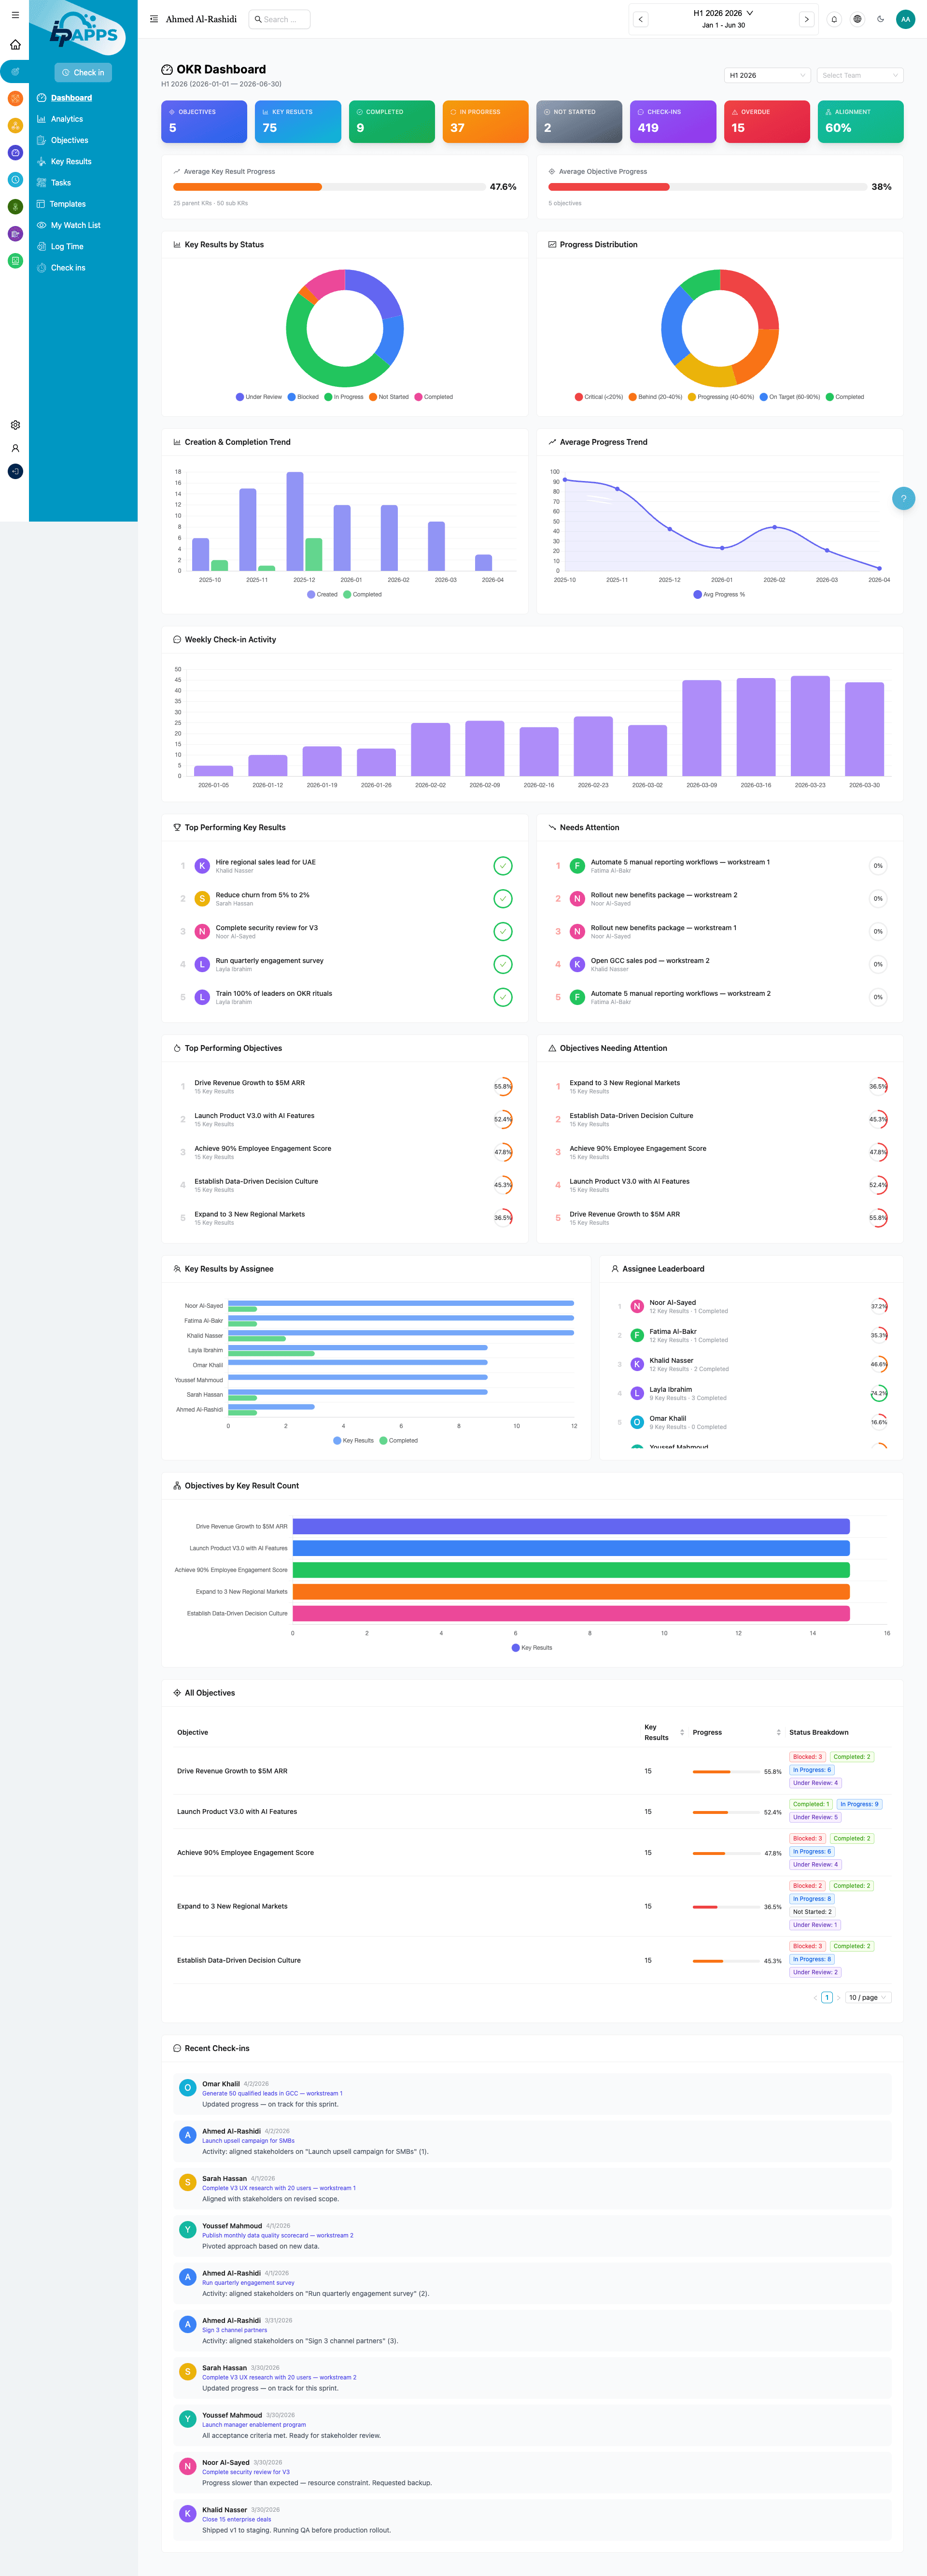Open Analytics in the sidebar
This screenshot has width=927, height=2576.
coord(67,119)
